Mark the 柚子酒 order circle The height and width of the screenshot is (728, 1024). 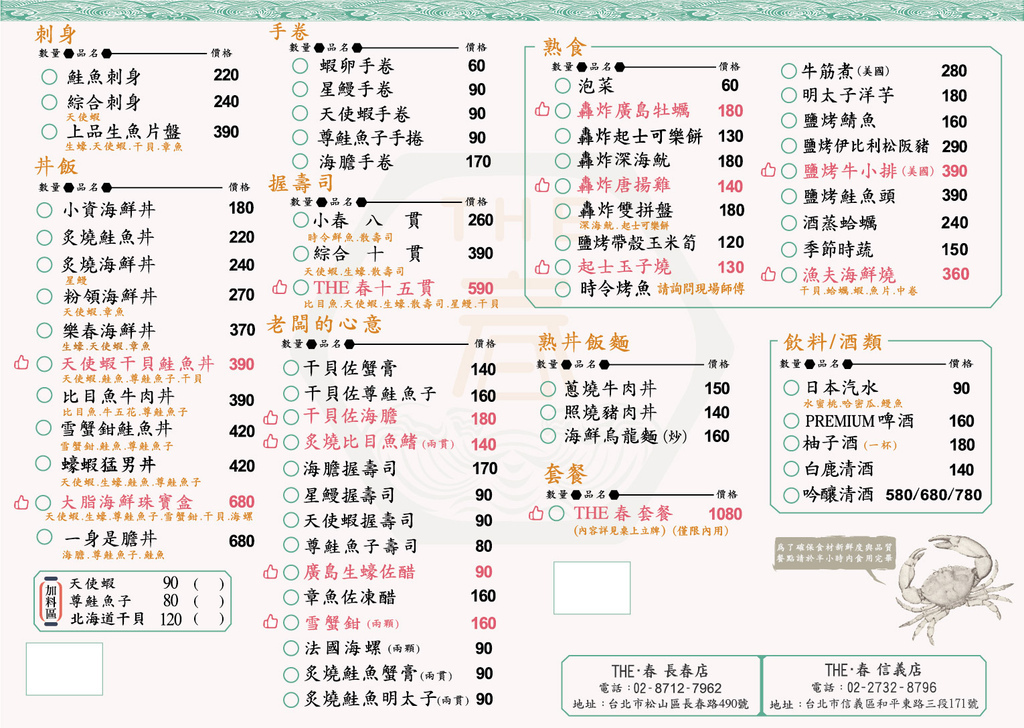coord(791,443)
